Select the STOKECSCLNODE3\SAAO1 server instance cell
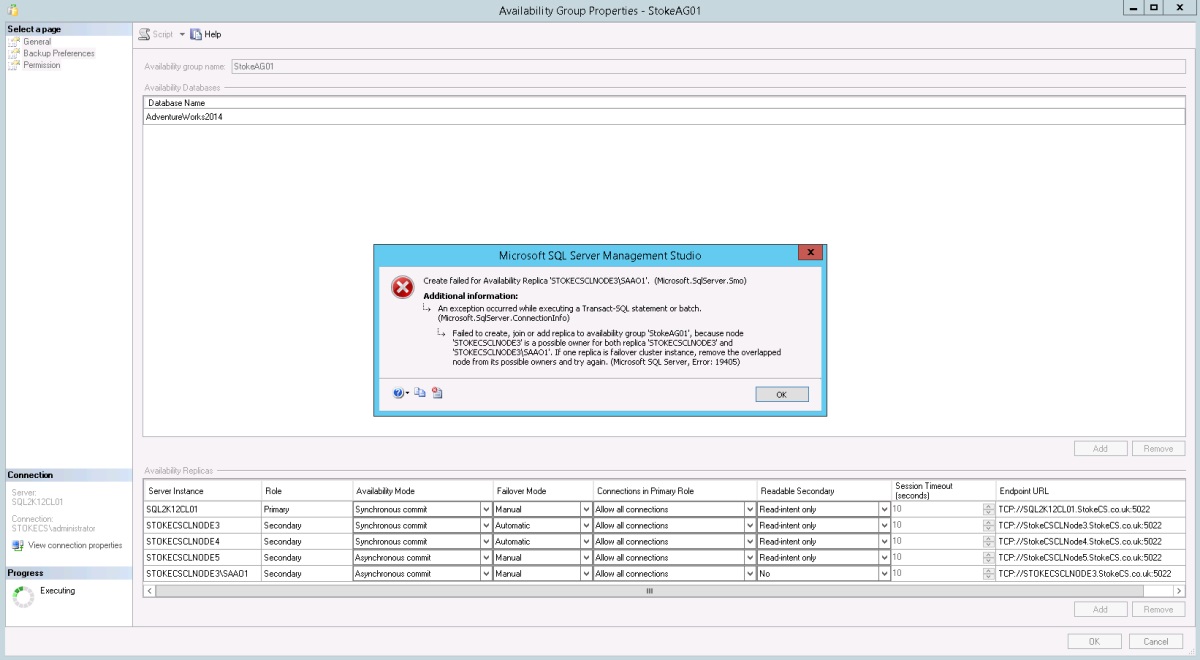The width and height of the screenshot is (1200, 660). [202, 573]
